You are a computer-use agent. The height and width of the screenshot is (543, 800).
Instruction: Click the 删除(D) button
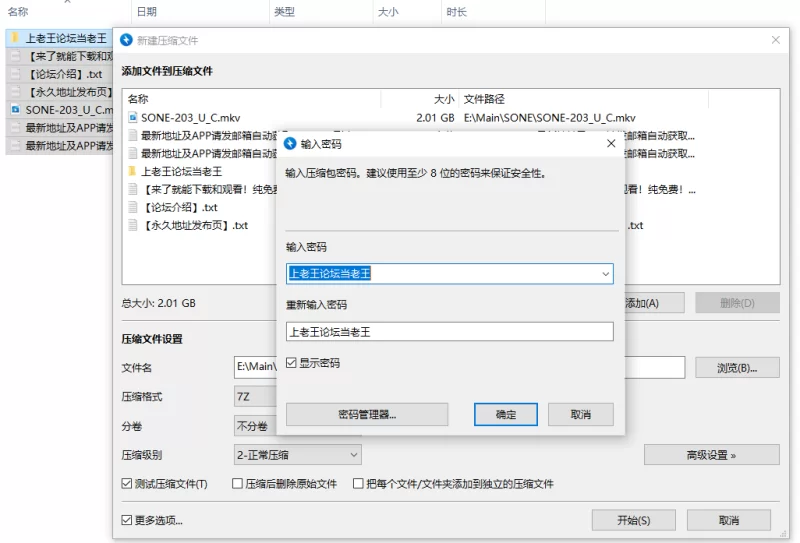pos(737,303)
